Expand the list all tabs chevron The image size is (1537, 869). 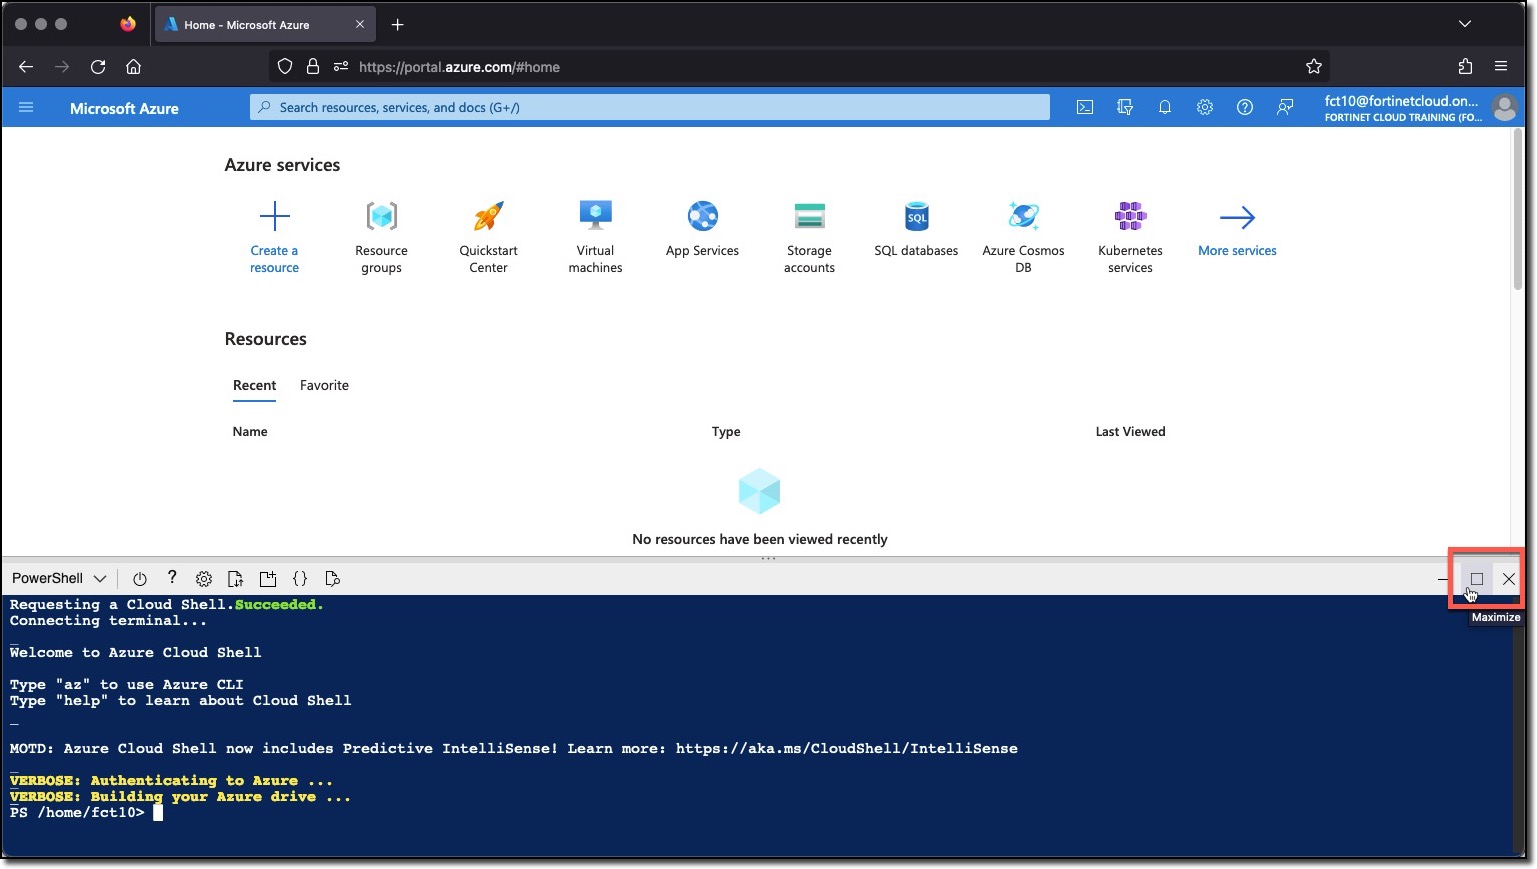coord(1465,24)
